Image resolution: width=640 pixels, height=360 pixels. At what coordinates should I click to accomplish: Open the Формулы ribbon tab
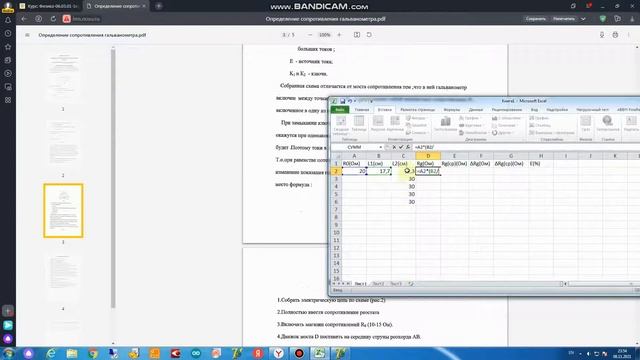(x=451, y=109)
